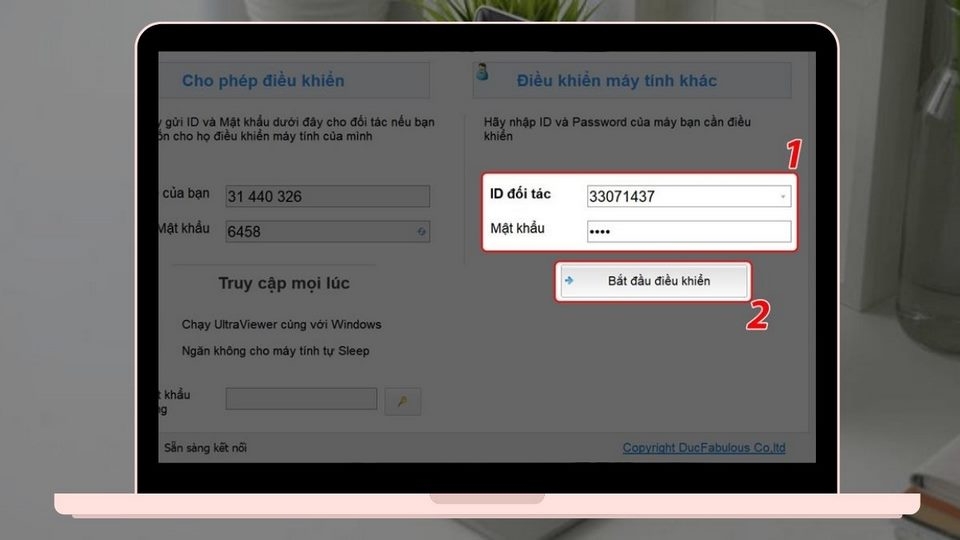Click your Mật khẩu field showing 6458
Viewport: 960px width, 540px height.
click(x=328, y=231)
